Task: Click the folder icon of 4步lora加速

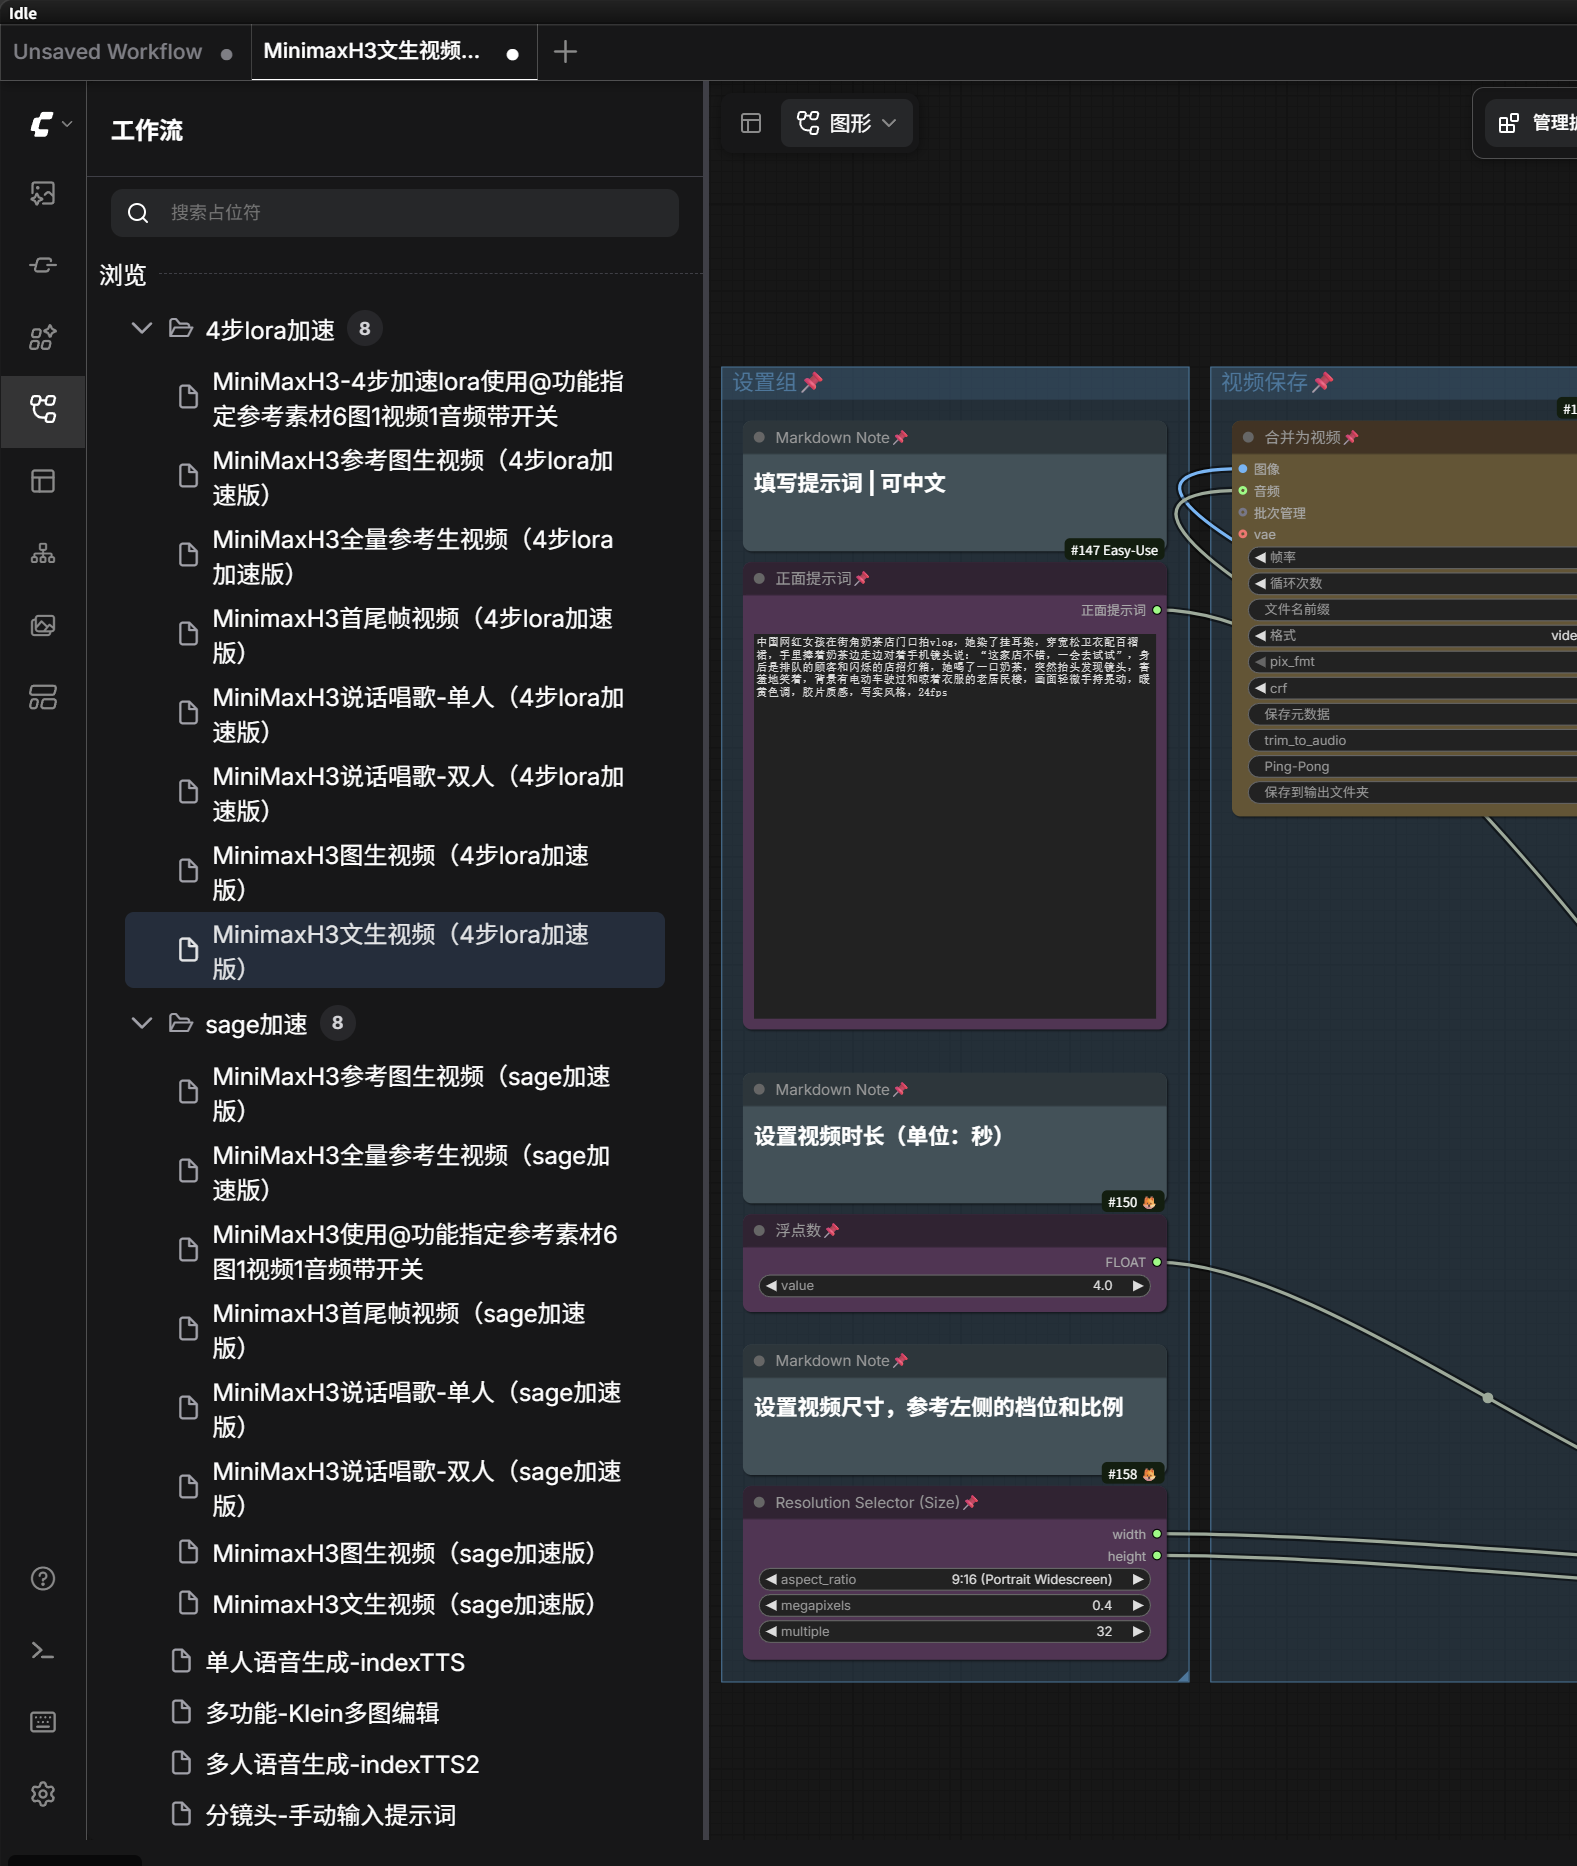Action: [181, 329]
